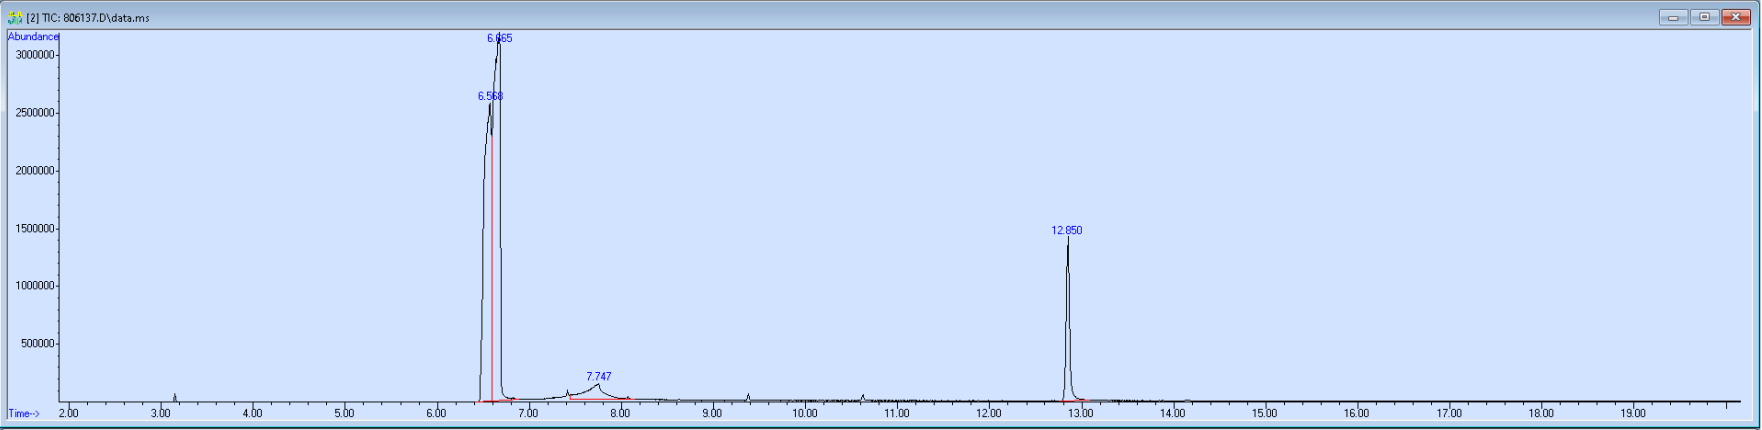Click the 13.00 time axis value
Screen dimensions: 1762x430
[1081, 413]
